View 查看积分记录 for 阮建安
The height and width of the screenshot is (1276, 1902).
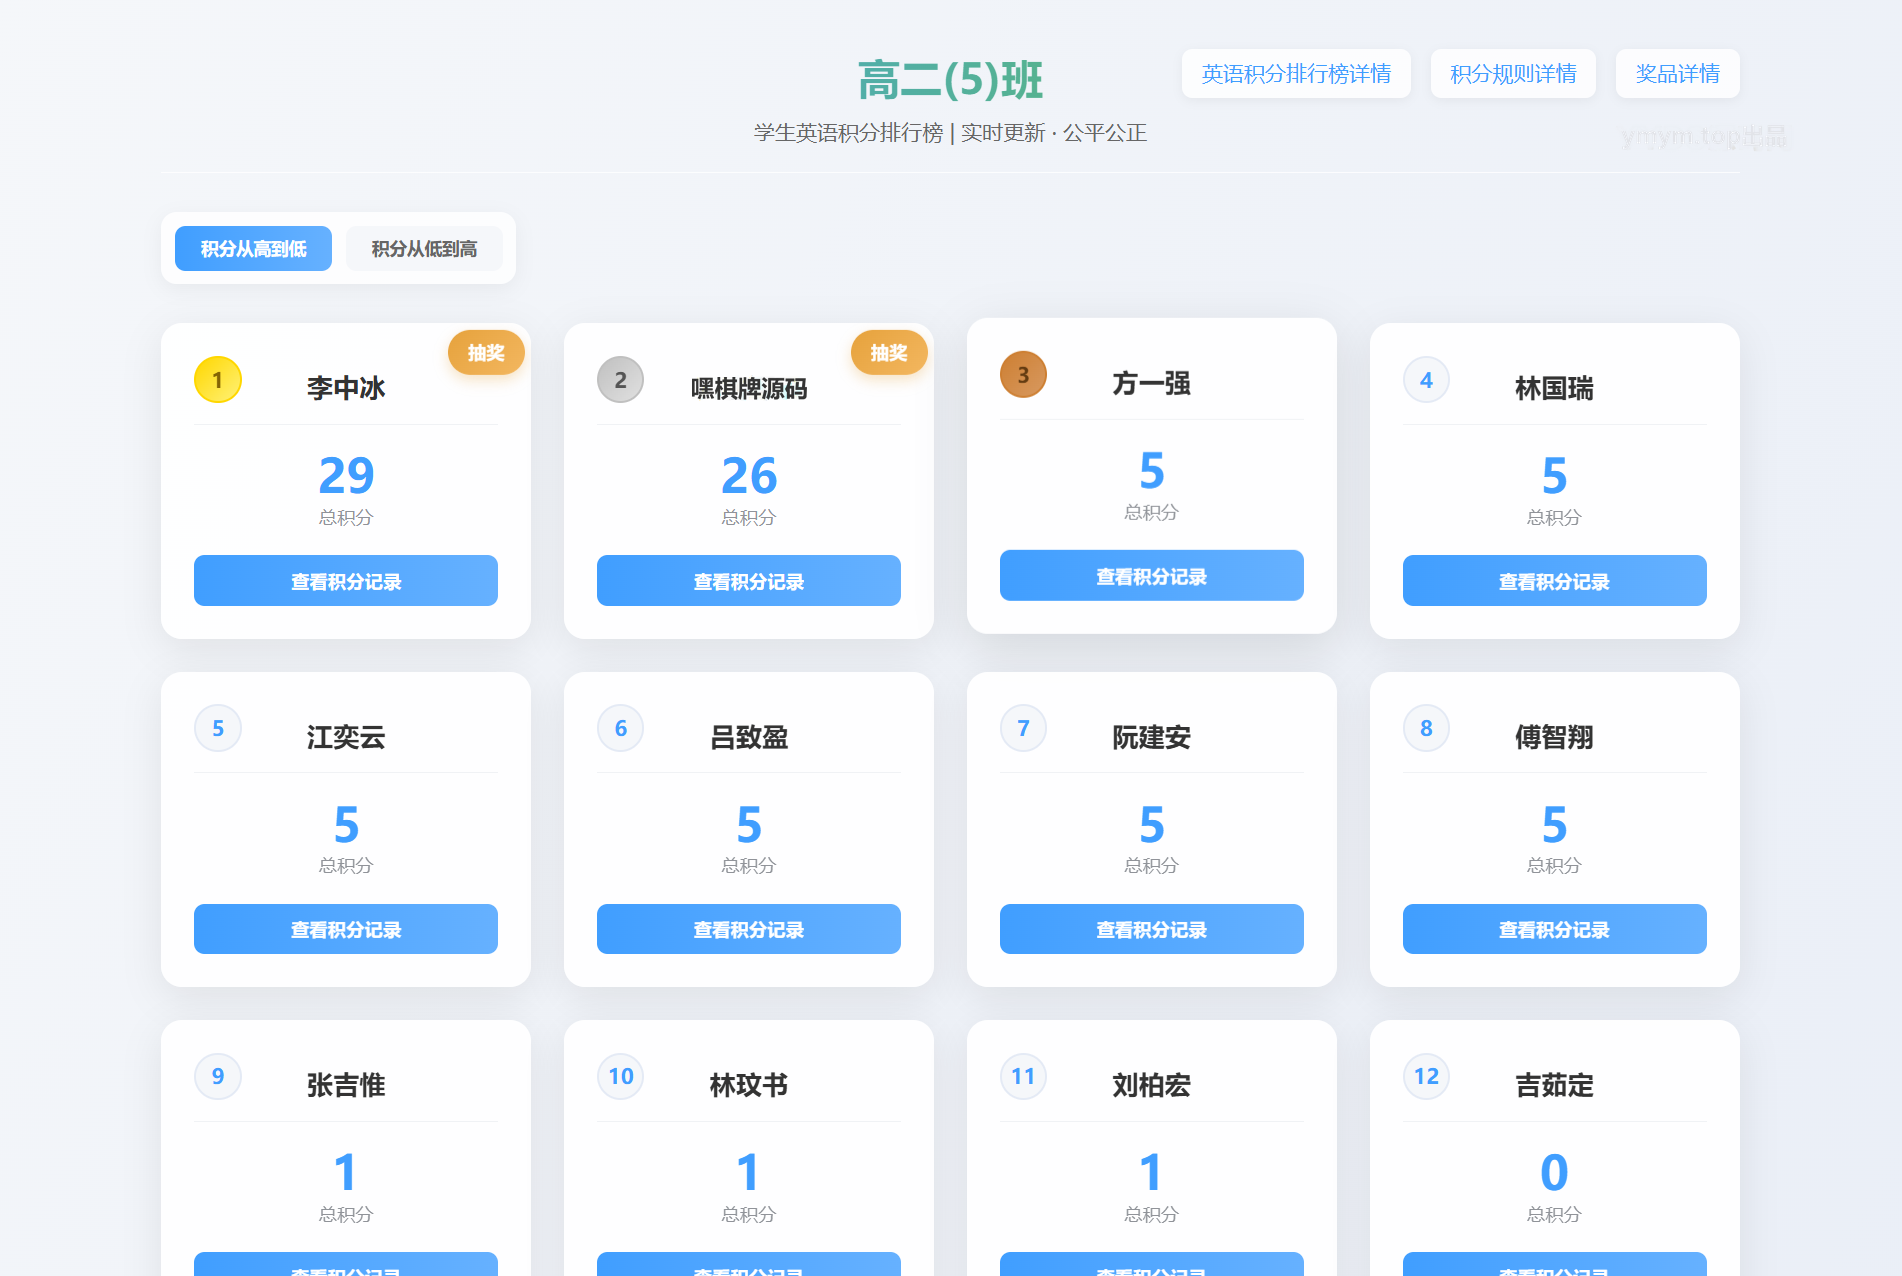pos(1152,929)
